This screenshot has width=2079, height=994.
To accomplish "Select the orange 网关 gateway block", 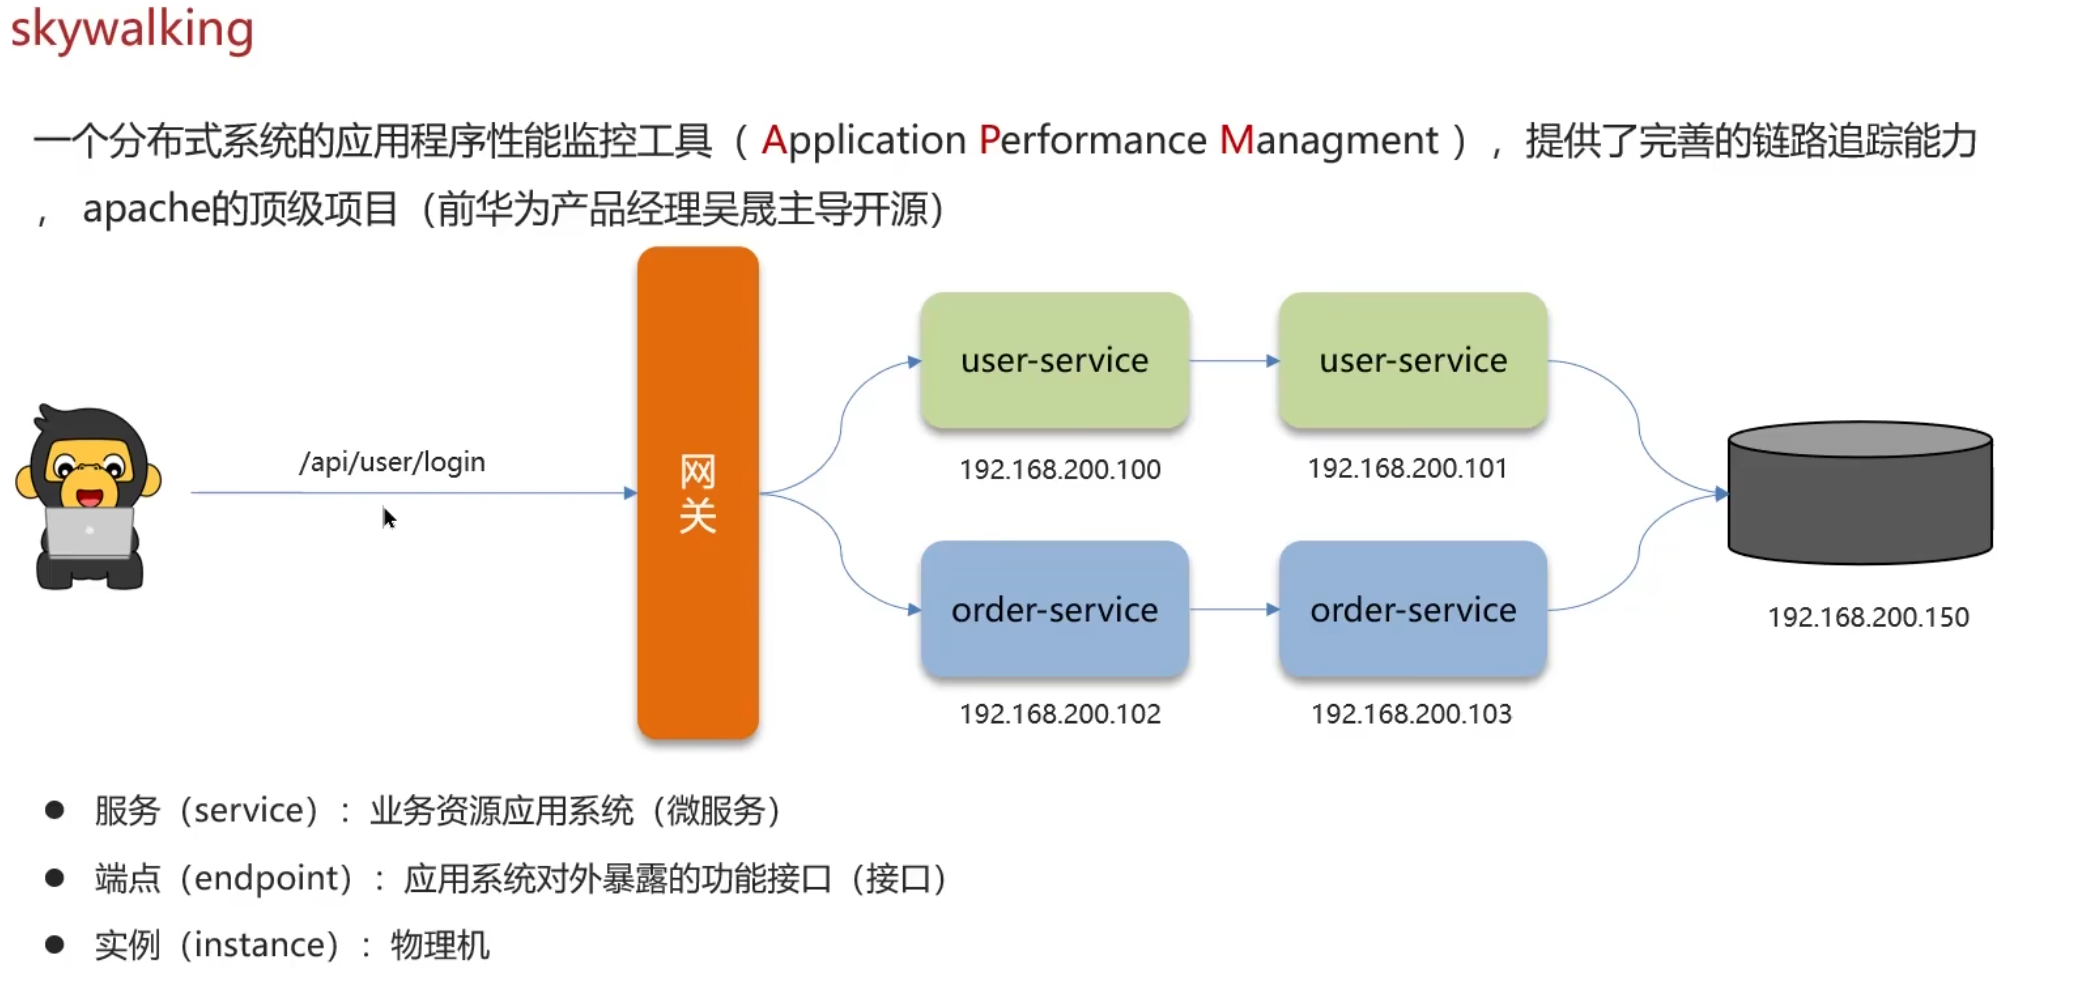I will (x=698, y=493).
